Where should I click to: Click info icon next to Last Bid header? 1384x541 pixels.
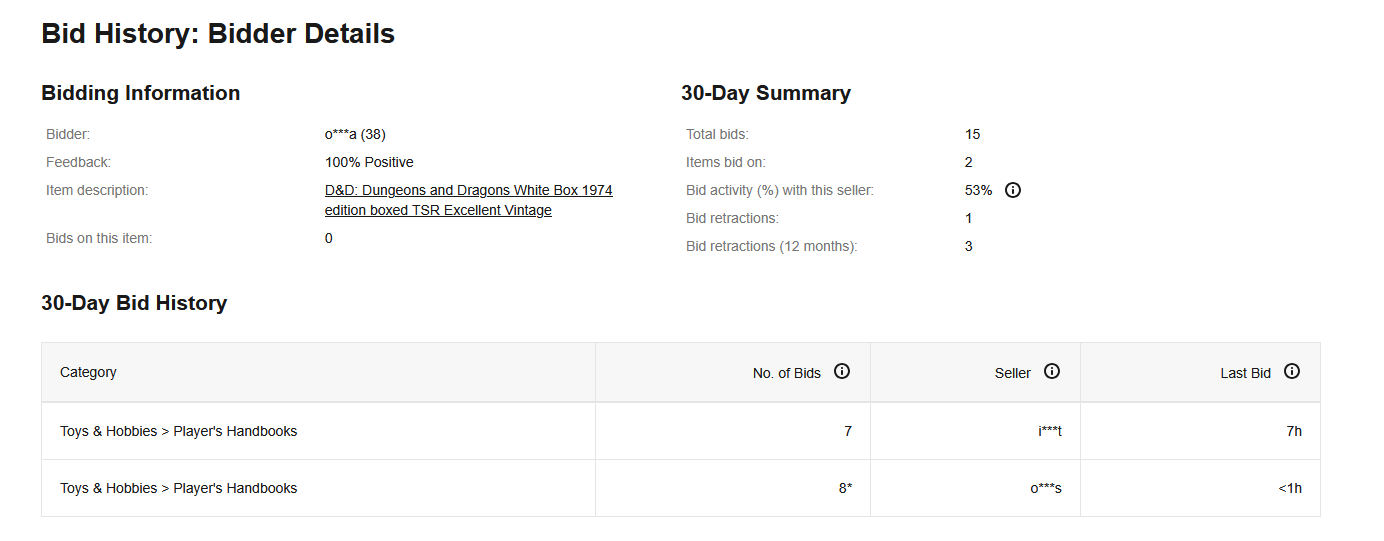(1292, 371)
